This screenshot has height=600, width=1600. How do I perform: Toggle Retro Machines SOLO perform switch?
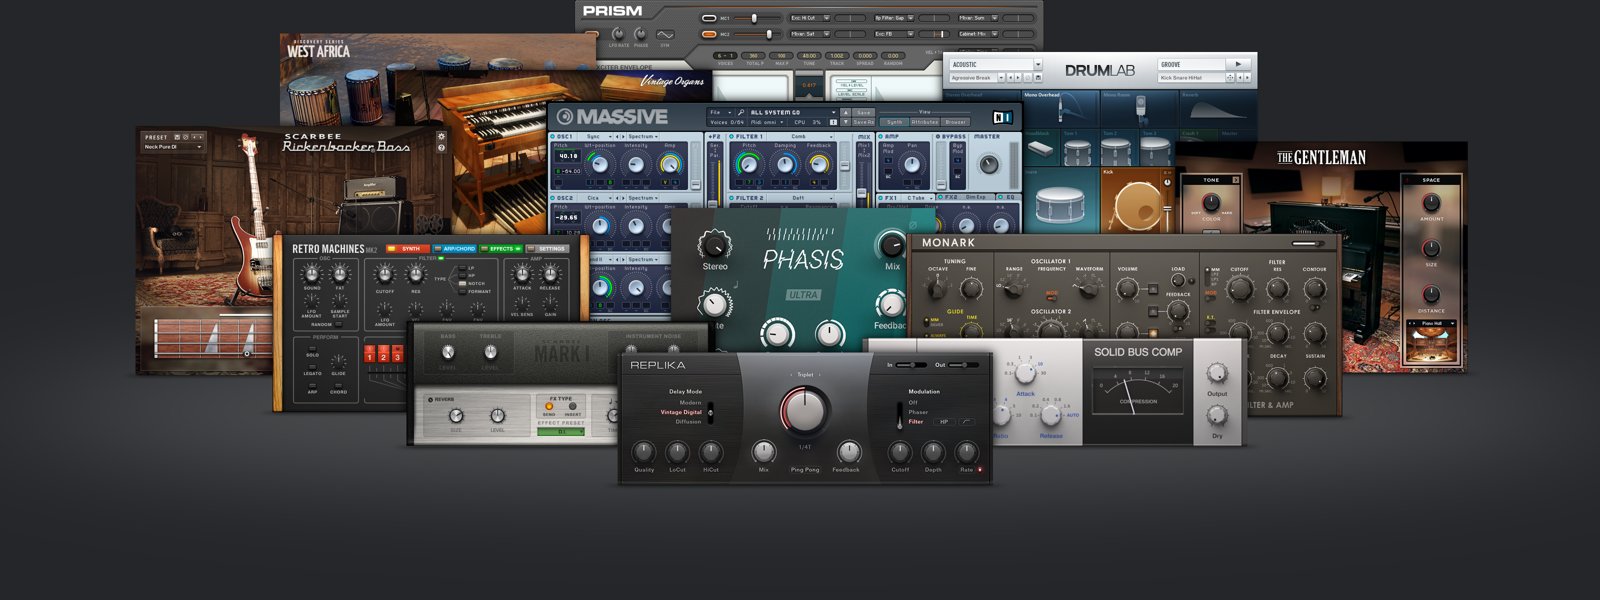[x=312, y=349]
